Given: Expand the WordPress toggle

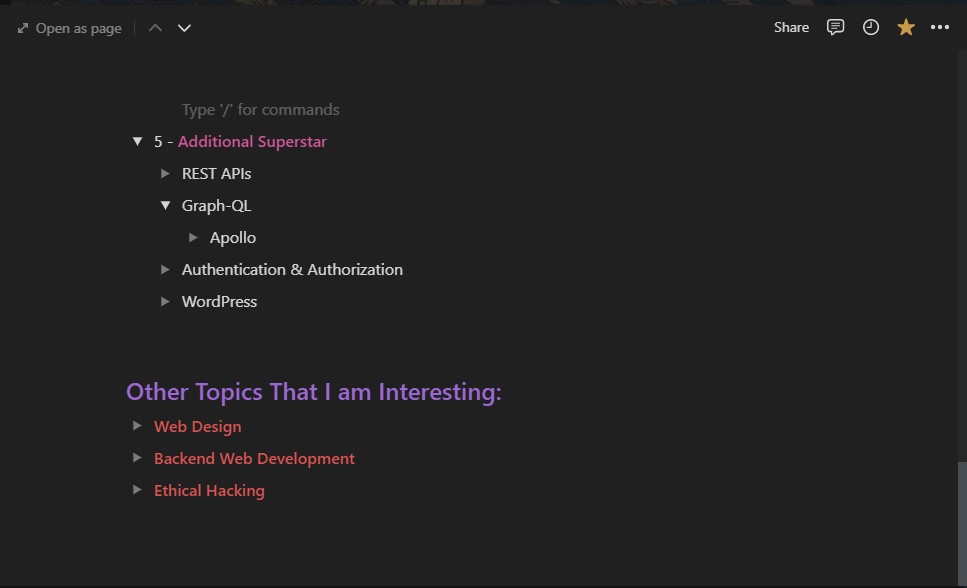Looking at the screenshot, I should coord(165,302).
